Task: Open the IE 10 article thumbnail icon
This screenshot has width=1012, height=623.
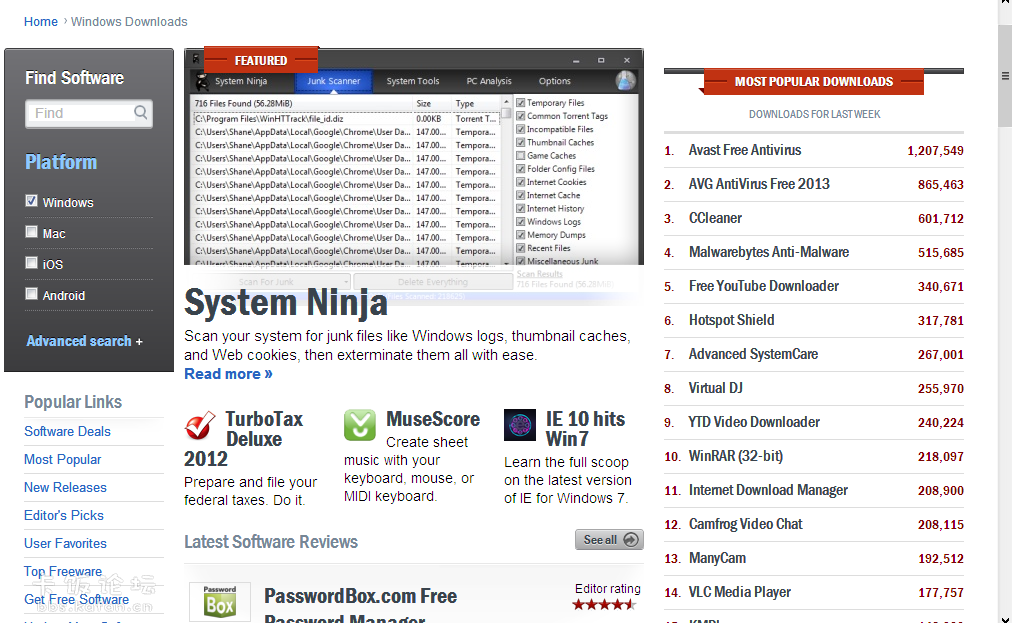Action: click(x=520, y=425)
